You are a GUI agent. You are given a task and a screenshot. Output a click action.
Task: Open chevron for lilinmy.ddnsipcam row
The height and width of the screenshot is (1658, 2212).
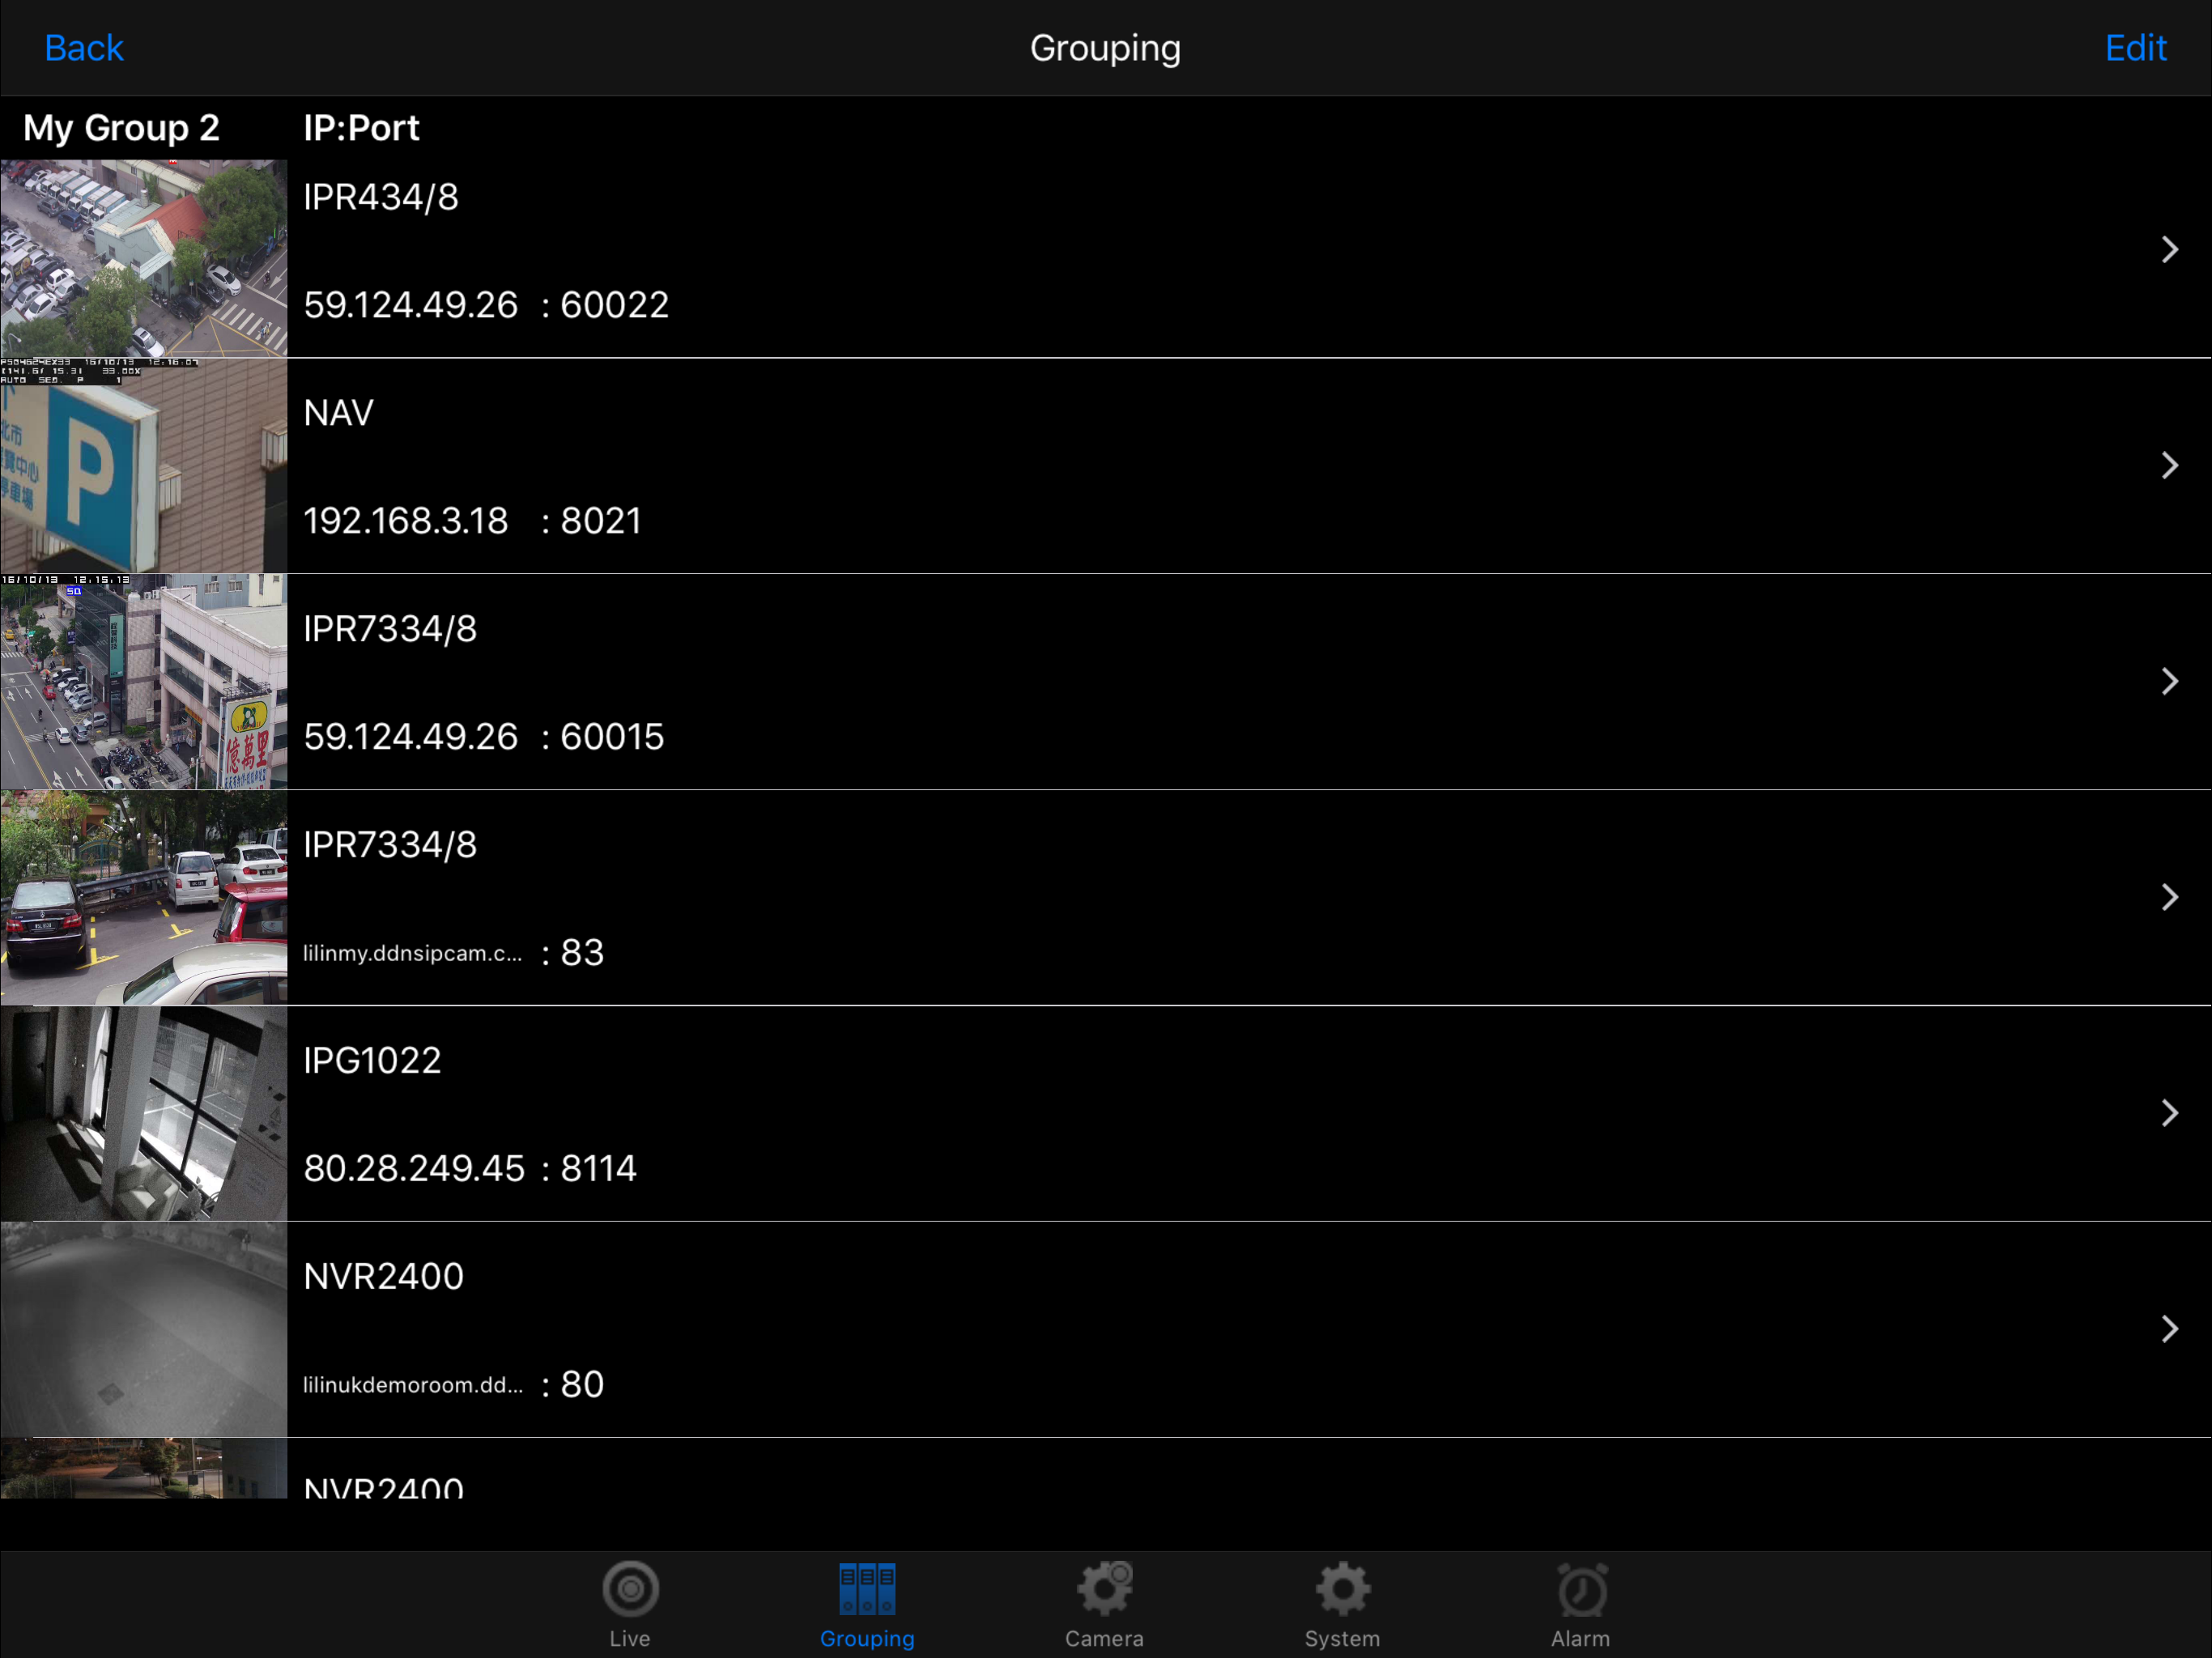click(2169, 898)
